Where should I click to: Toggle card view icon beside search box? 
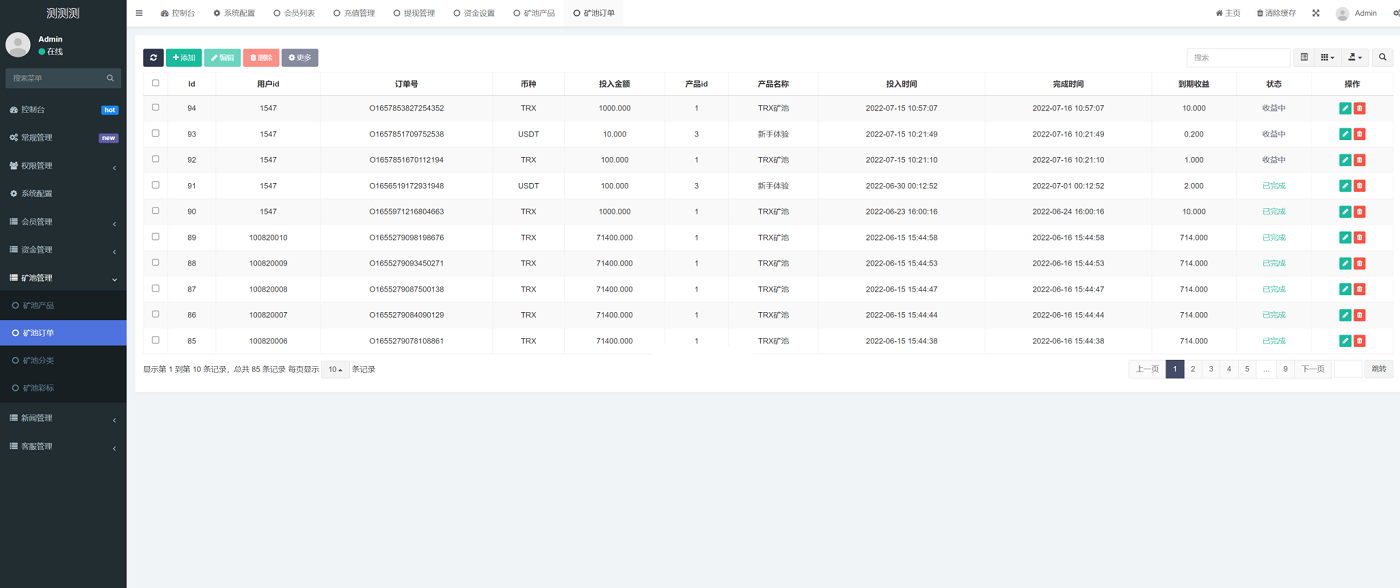1304,58
